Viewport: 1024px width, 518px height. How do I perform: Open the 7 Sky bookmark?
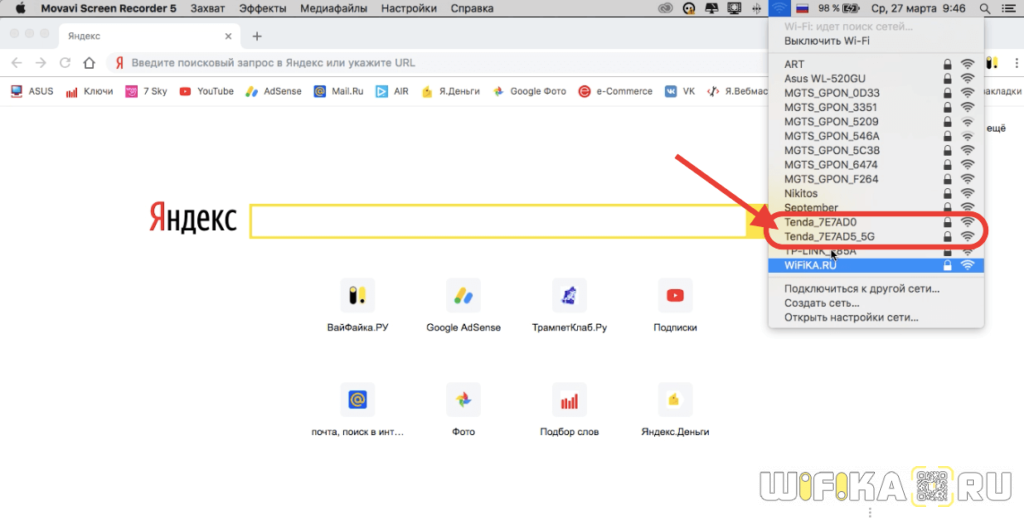click(146, 91)
